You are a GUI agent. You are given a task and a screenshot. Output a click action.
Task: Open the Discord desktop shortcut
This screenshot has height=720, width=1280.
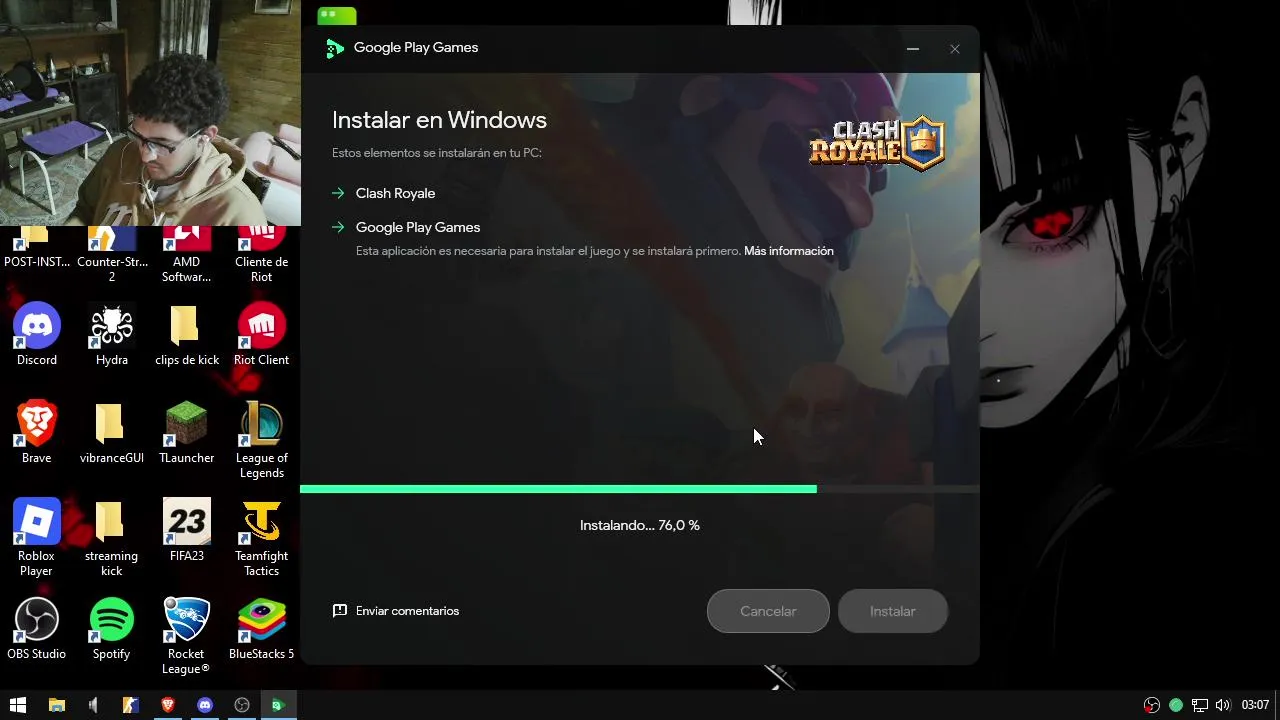click(37, 334)
